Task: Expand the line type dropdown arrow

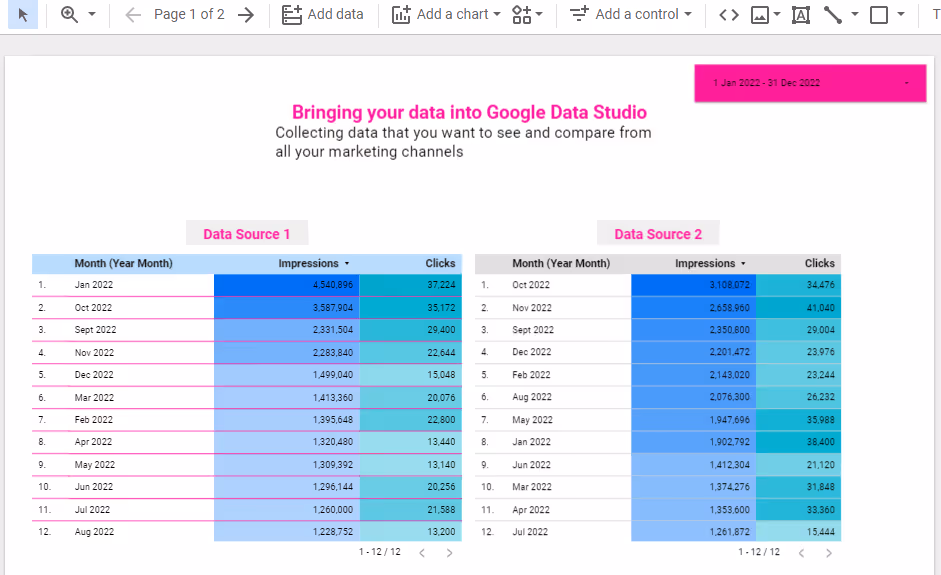Action: pos(855,14)
